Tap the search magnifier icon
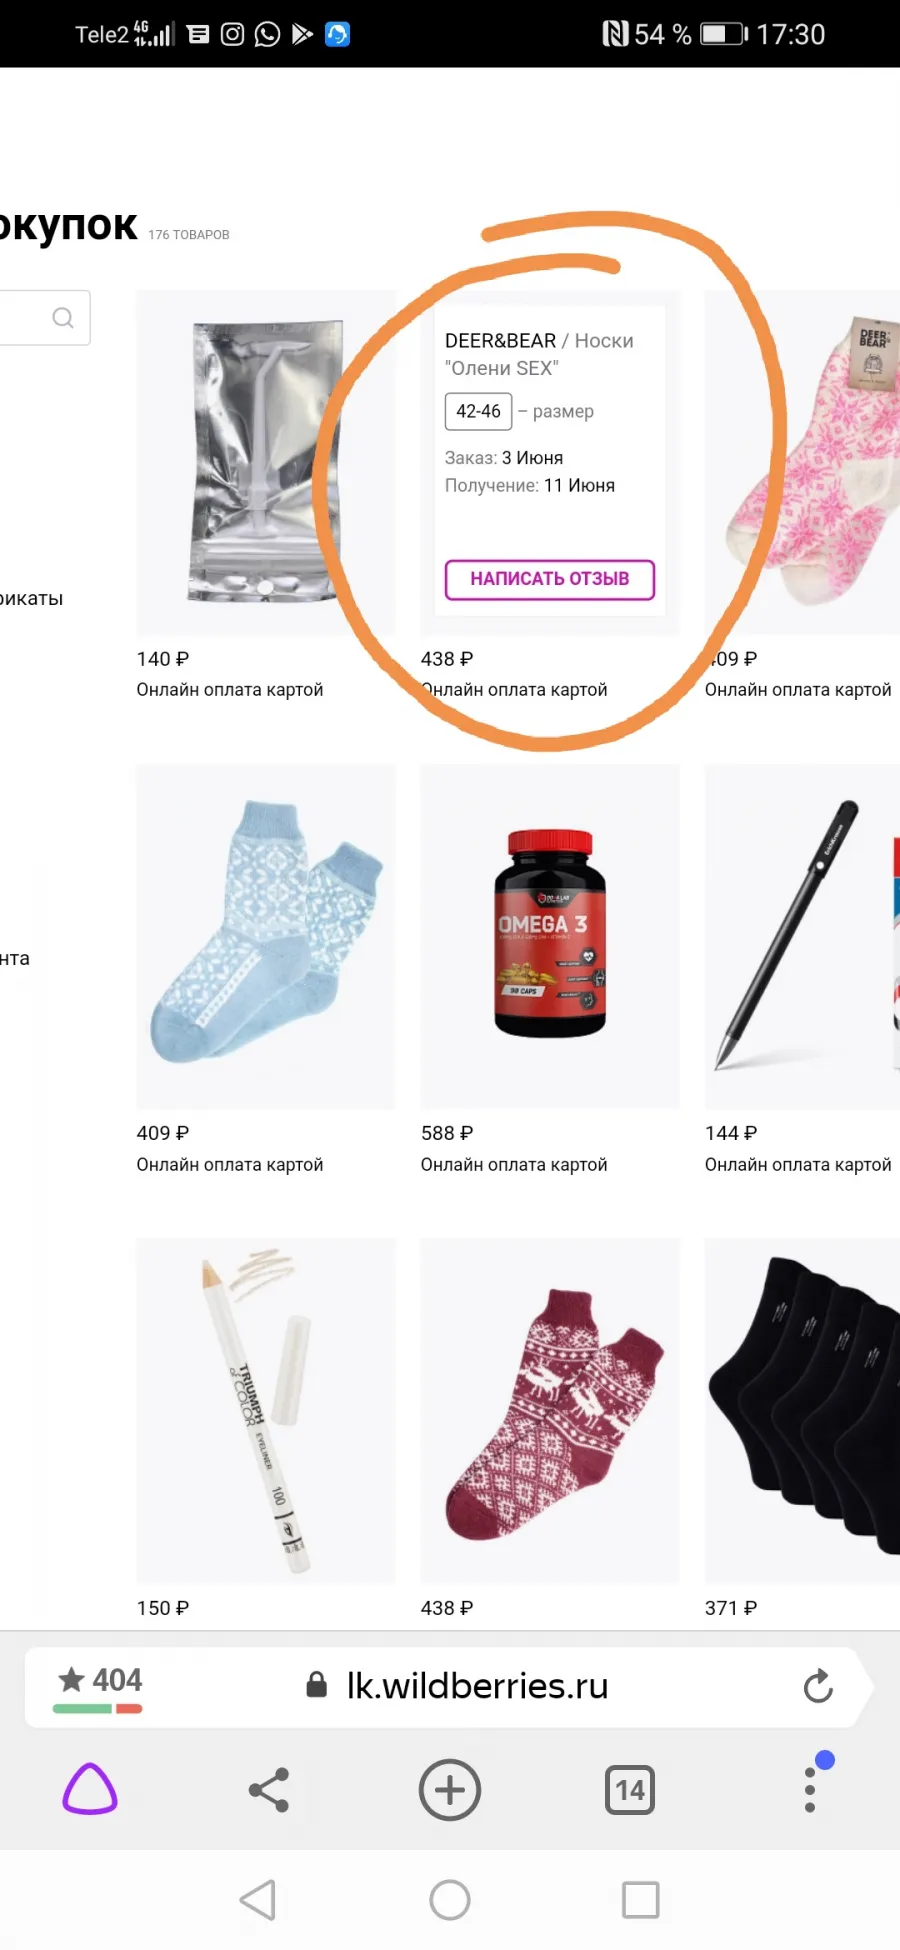This screenshot has height=1950, width=900. click(63, 318)
